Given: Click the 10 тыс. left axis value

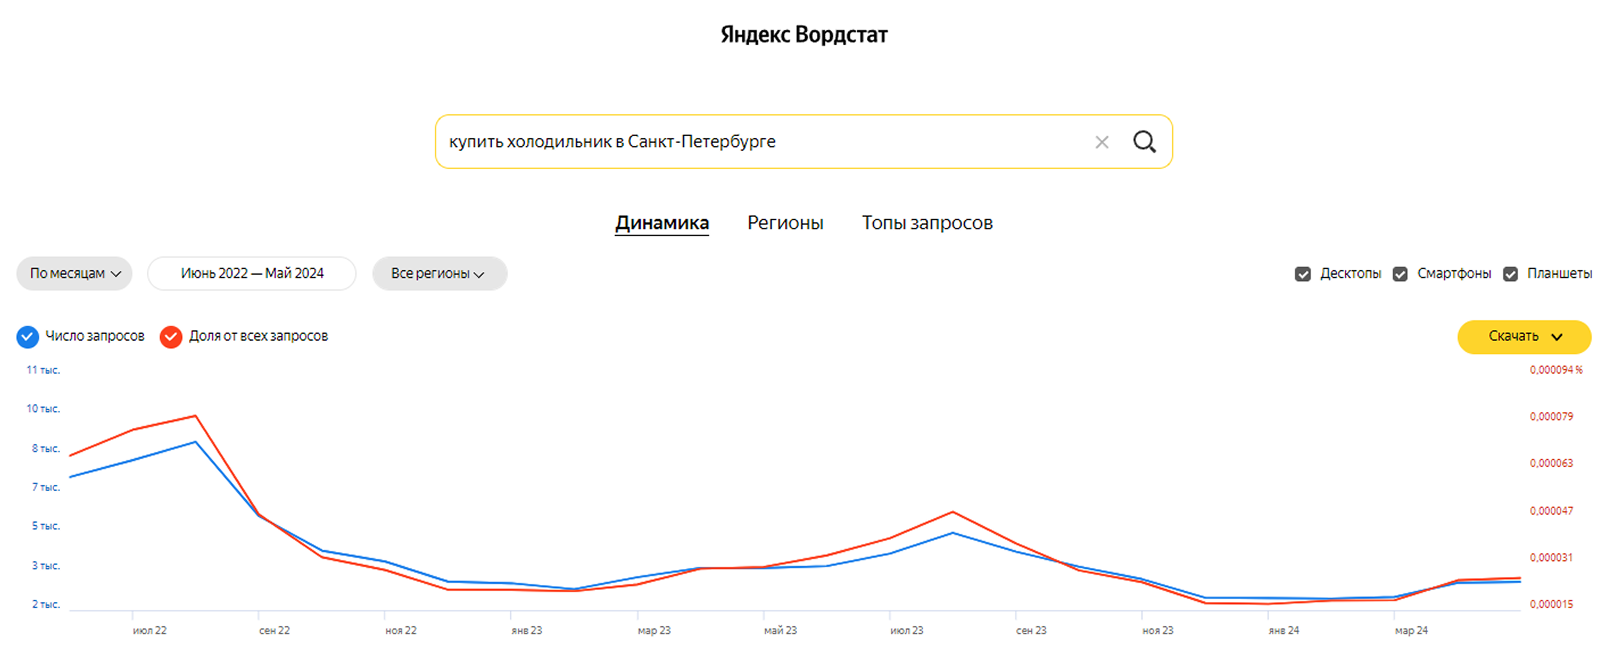Looking at the screenshot, I should pos(43,409).
